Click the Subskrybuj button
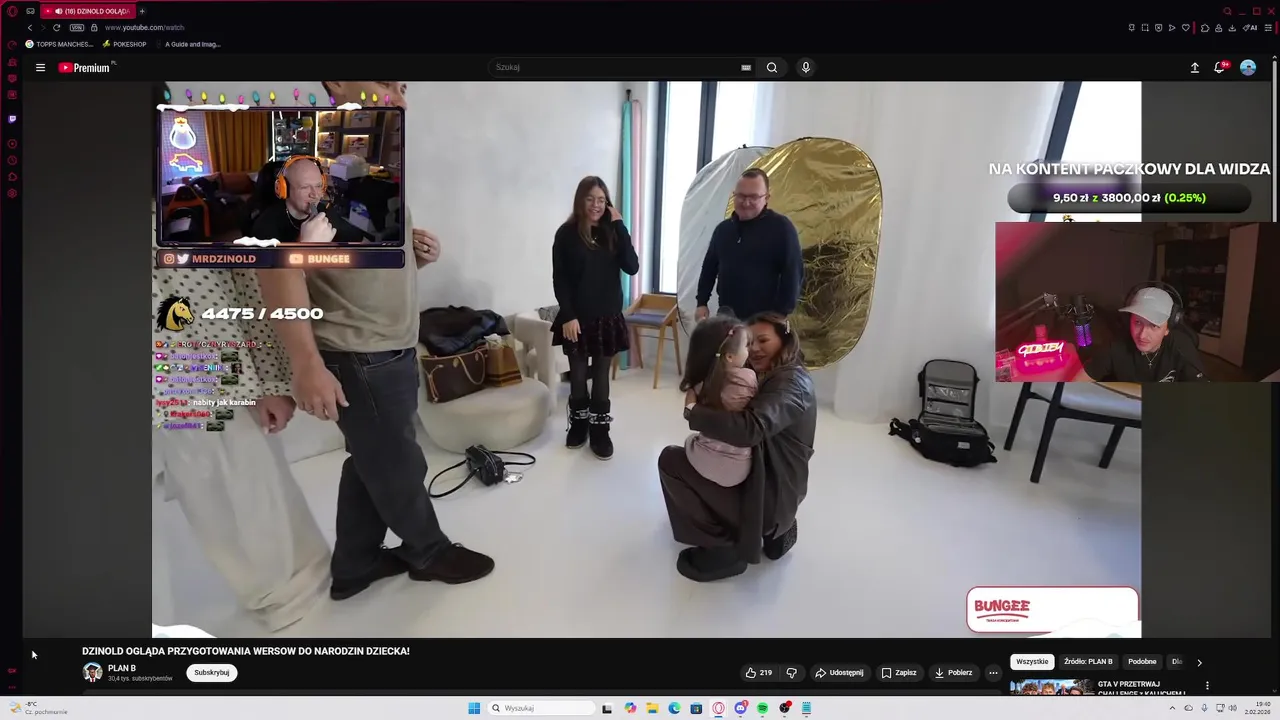This screenshot has width=1280, height=720. pyautogui.click(x=212, y=673)
